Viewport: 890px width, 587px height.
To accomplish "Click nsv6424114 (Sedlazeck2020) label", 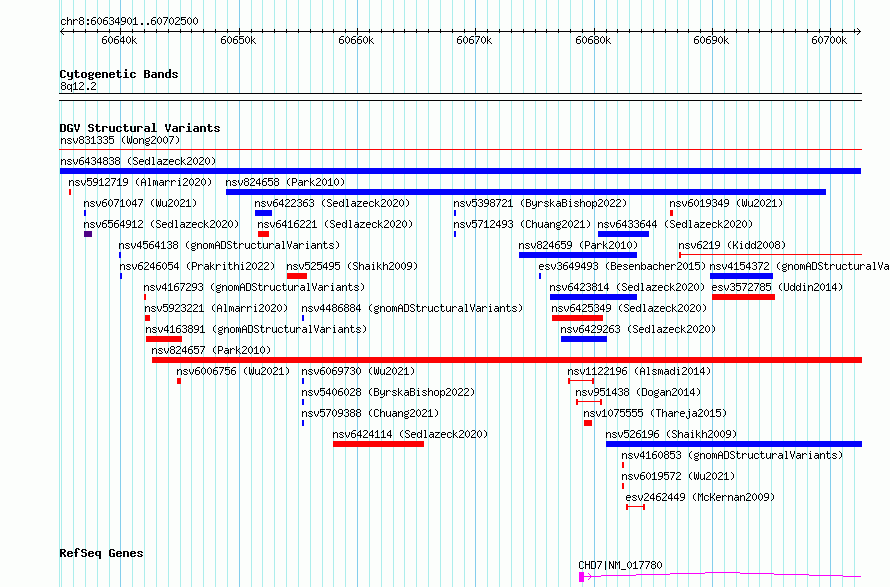I will point(410,434).
